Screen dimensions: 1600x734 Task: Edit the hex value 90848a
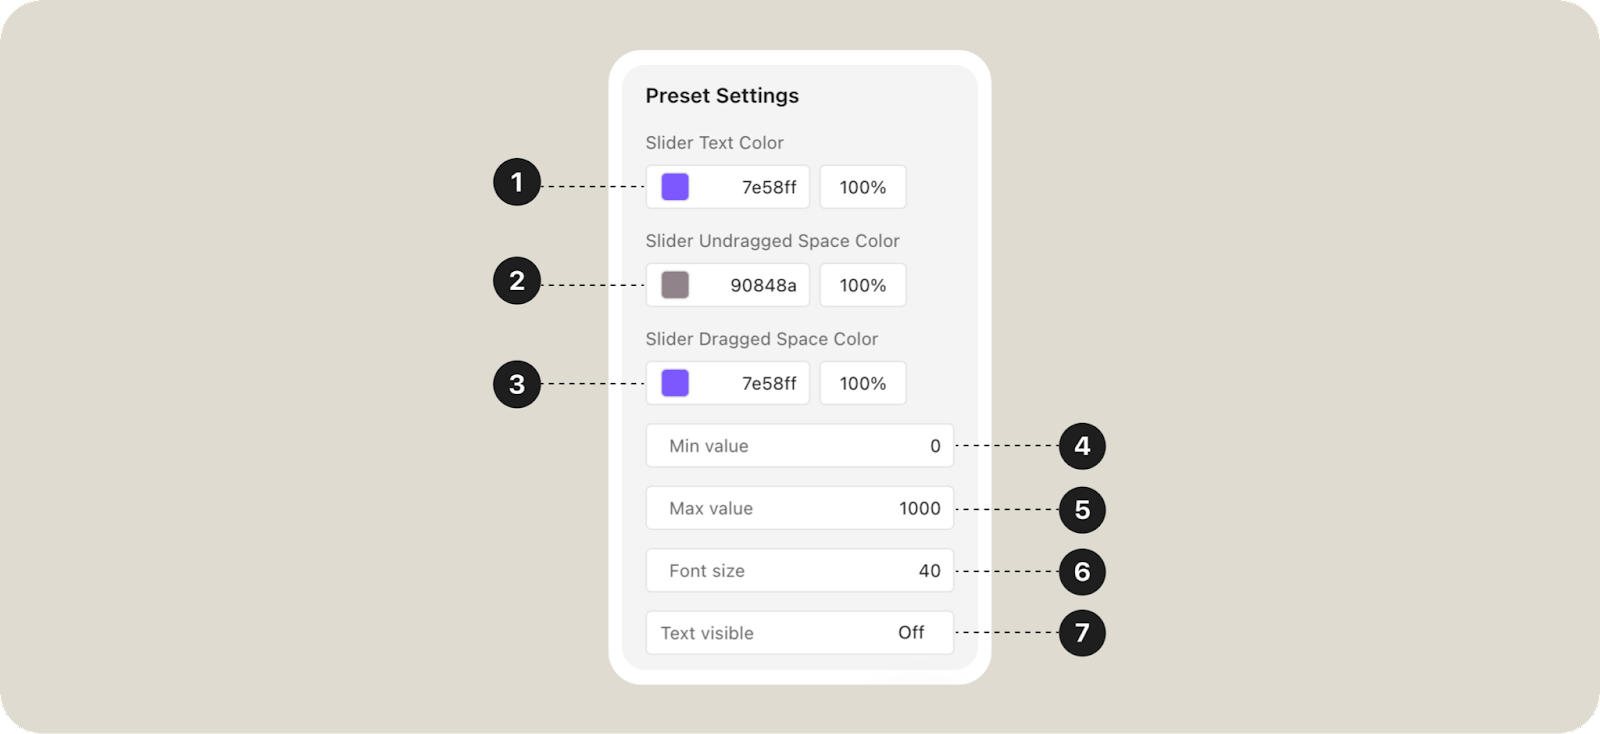click(x=762, y=285)
